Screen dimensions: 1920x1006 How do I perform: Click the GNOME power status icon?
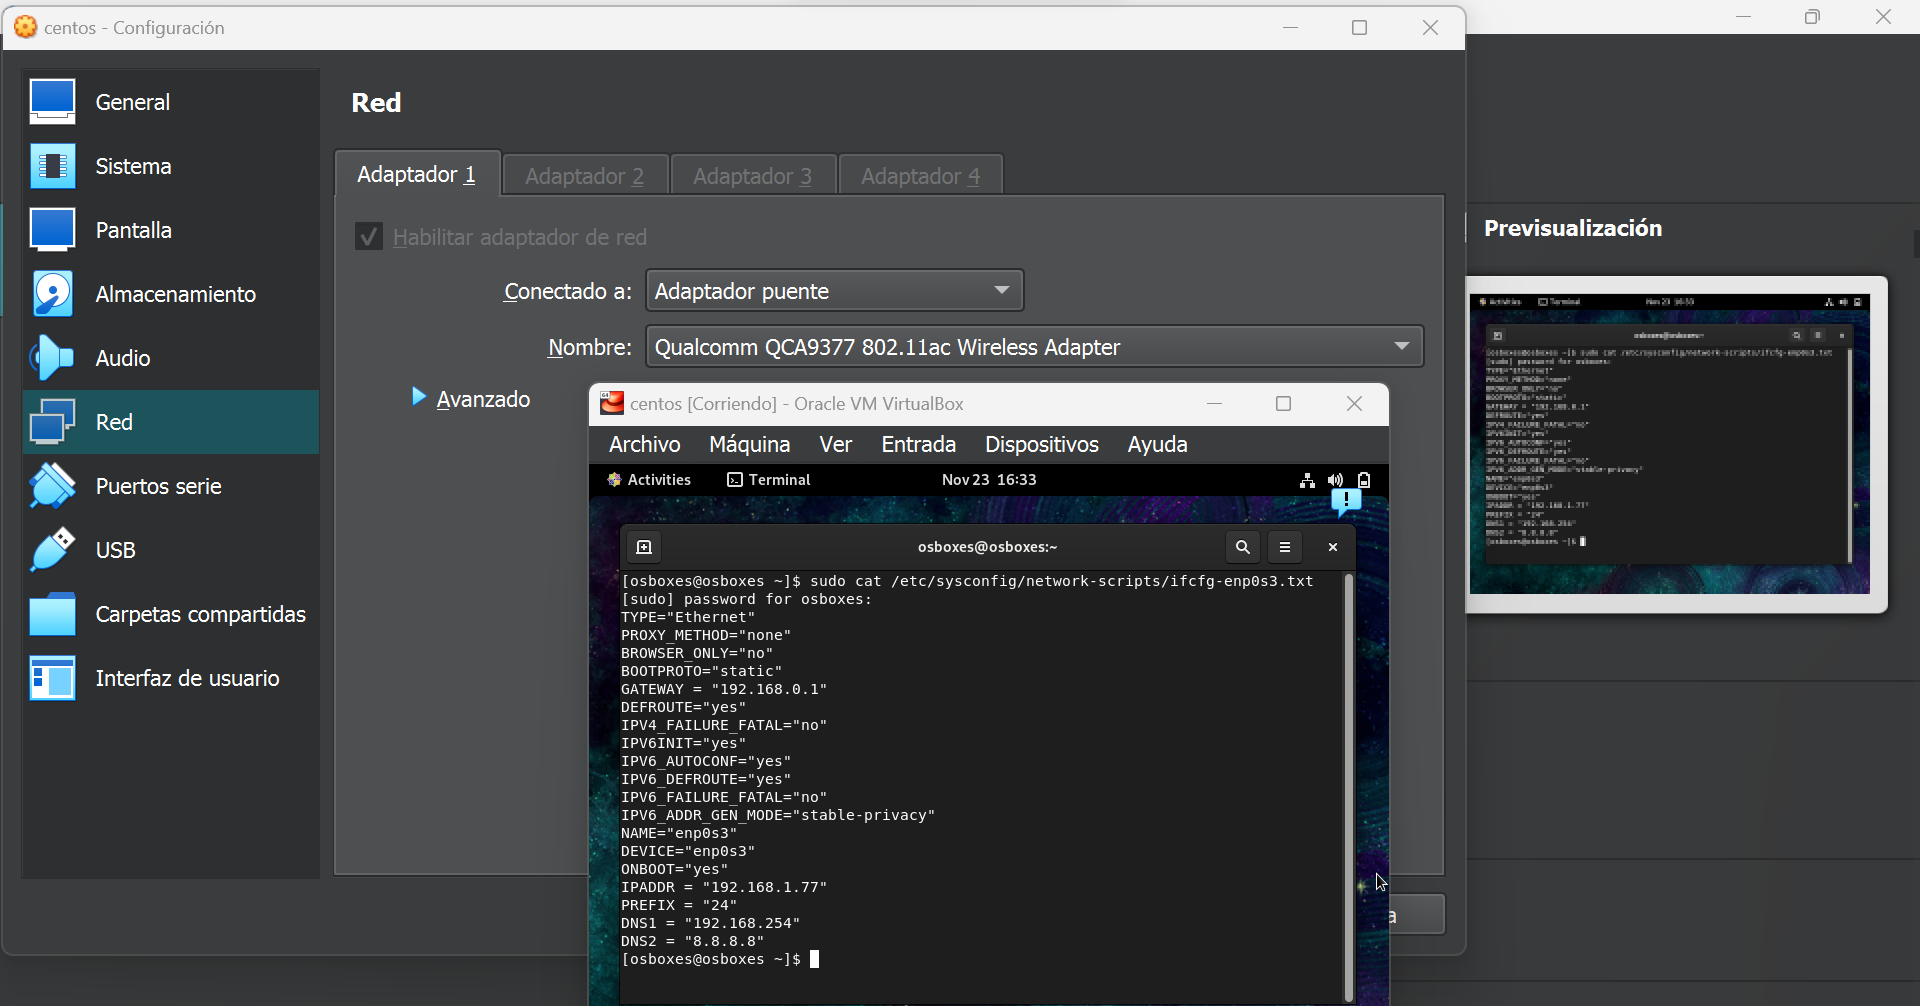pyautogui.click(x=1364, y=480)
